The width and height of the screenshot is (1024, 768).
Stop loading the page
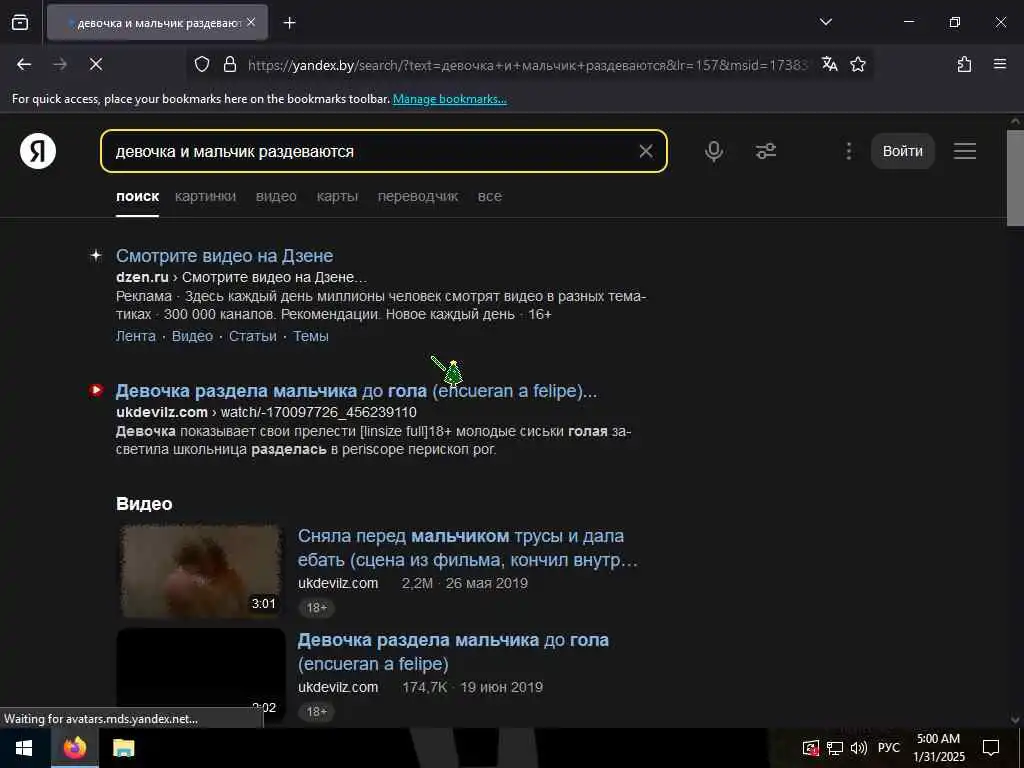(96, 64)
